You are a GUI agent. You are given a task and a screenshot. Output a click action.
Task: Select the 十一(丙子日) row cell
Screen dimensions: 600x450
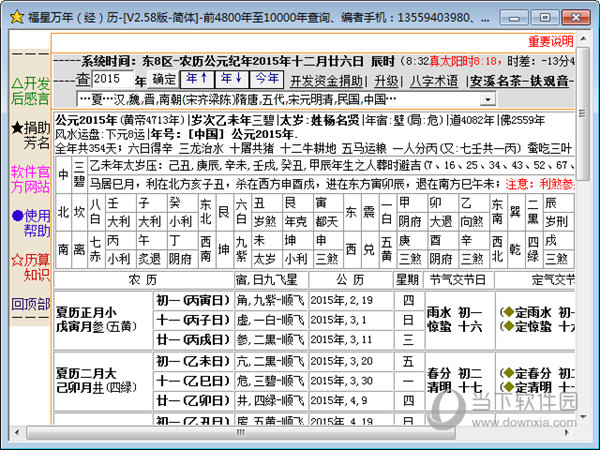[x=193, y=320]
